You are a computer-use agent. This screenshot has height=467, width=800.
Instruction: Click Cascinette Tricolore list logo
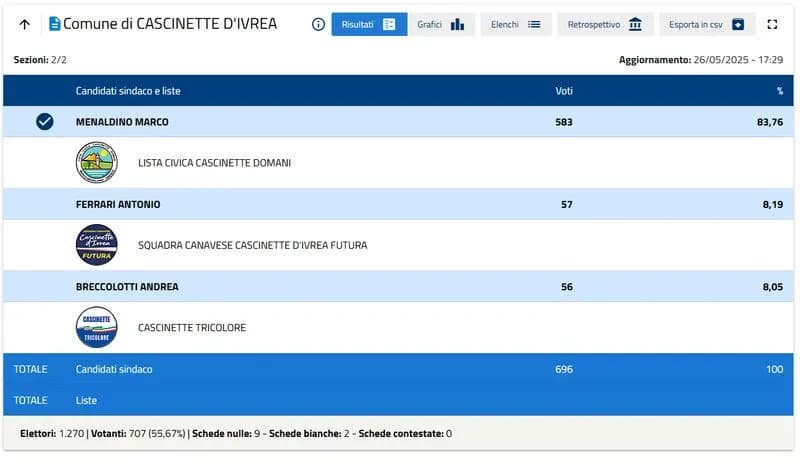tap(96, 327)
